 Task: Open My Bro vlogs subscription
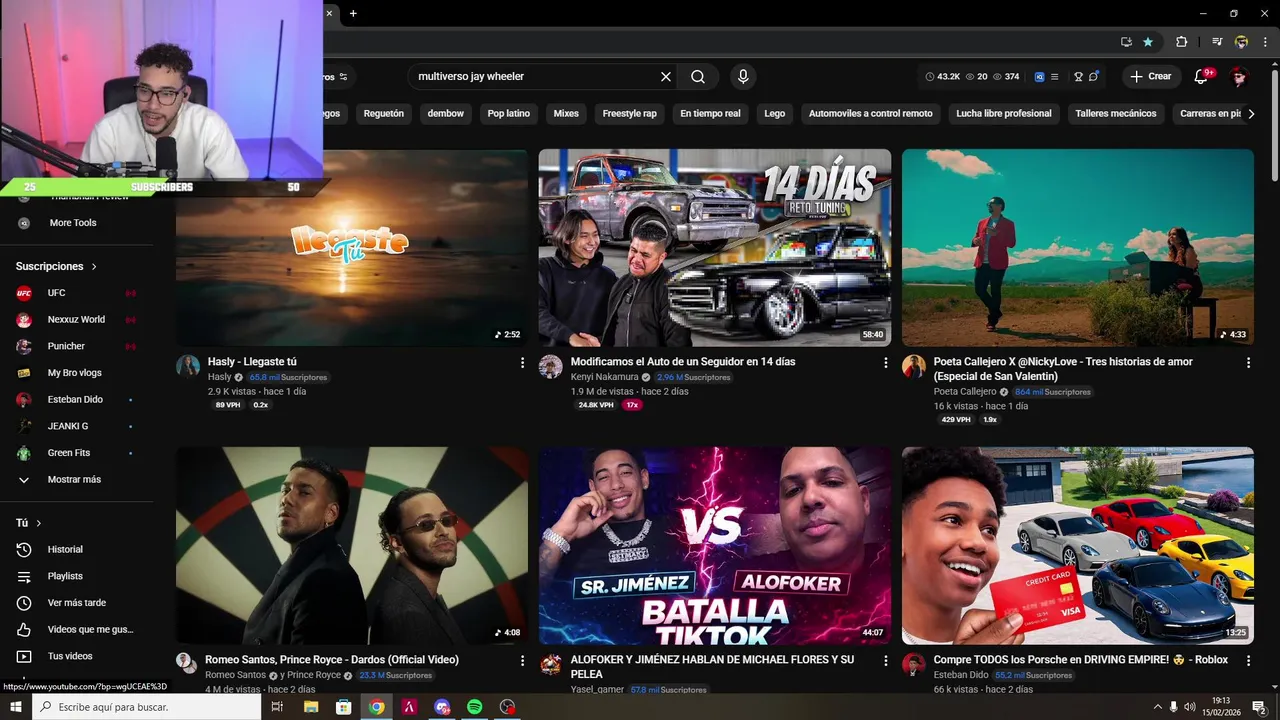76,373
